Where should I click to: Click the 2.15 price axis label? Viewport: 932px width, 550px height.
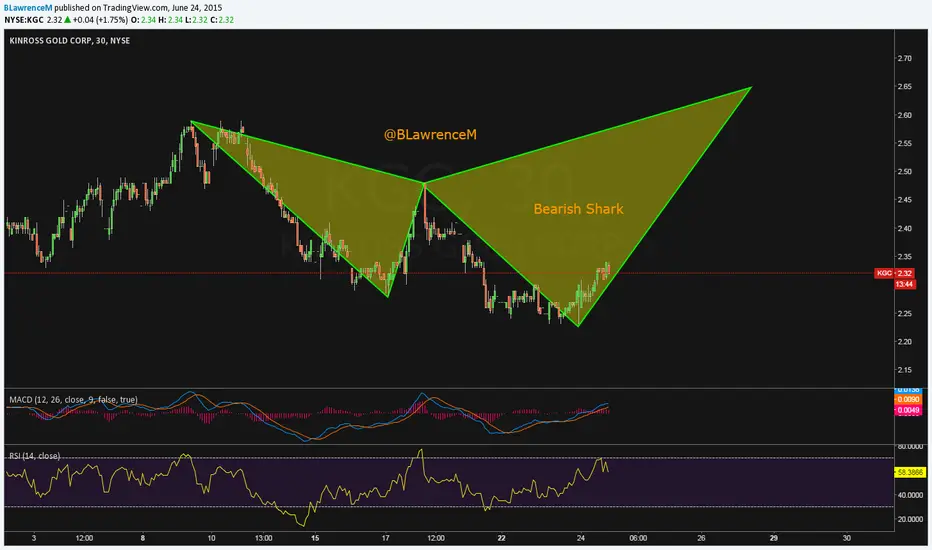coord(904,370)
